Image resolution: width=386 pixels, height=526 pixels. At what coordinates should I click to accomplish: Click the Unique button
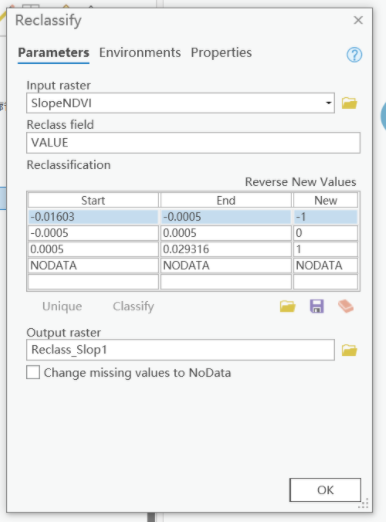pyautogui.click(x=62, y=306)
